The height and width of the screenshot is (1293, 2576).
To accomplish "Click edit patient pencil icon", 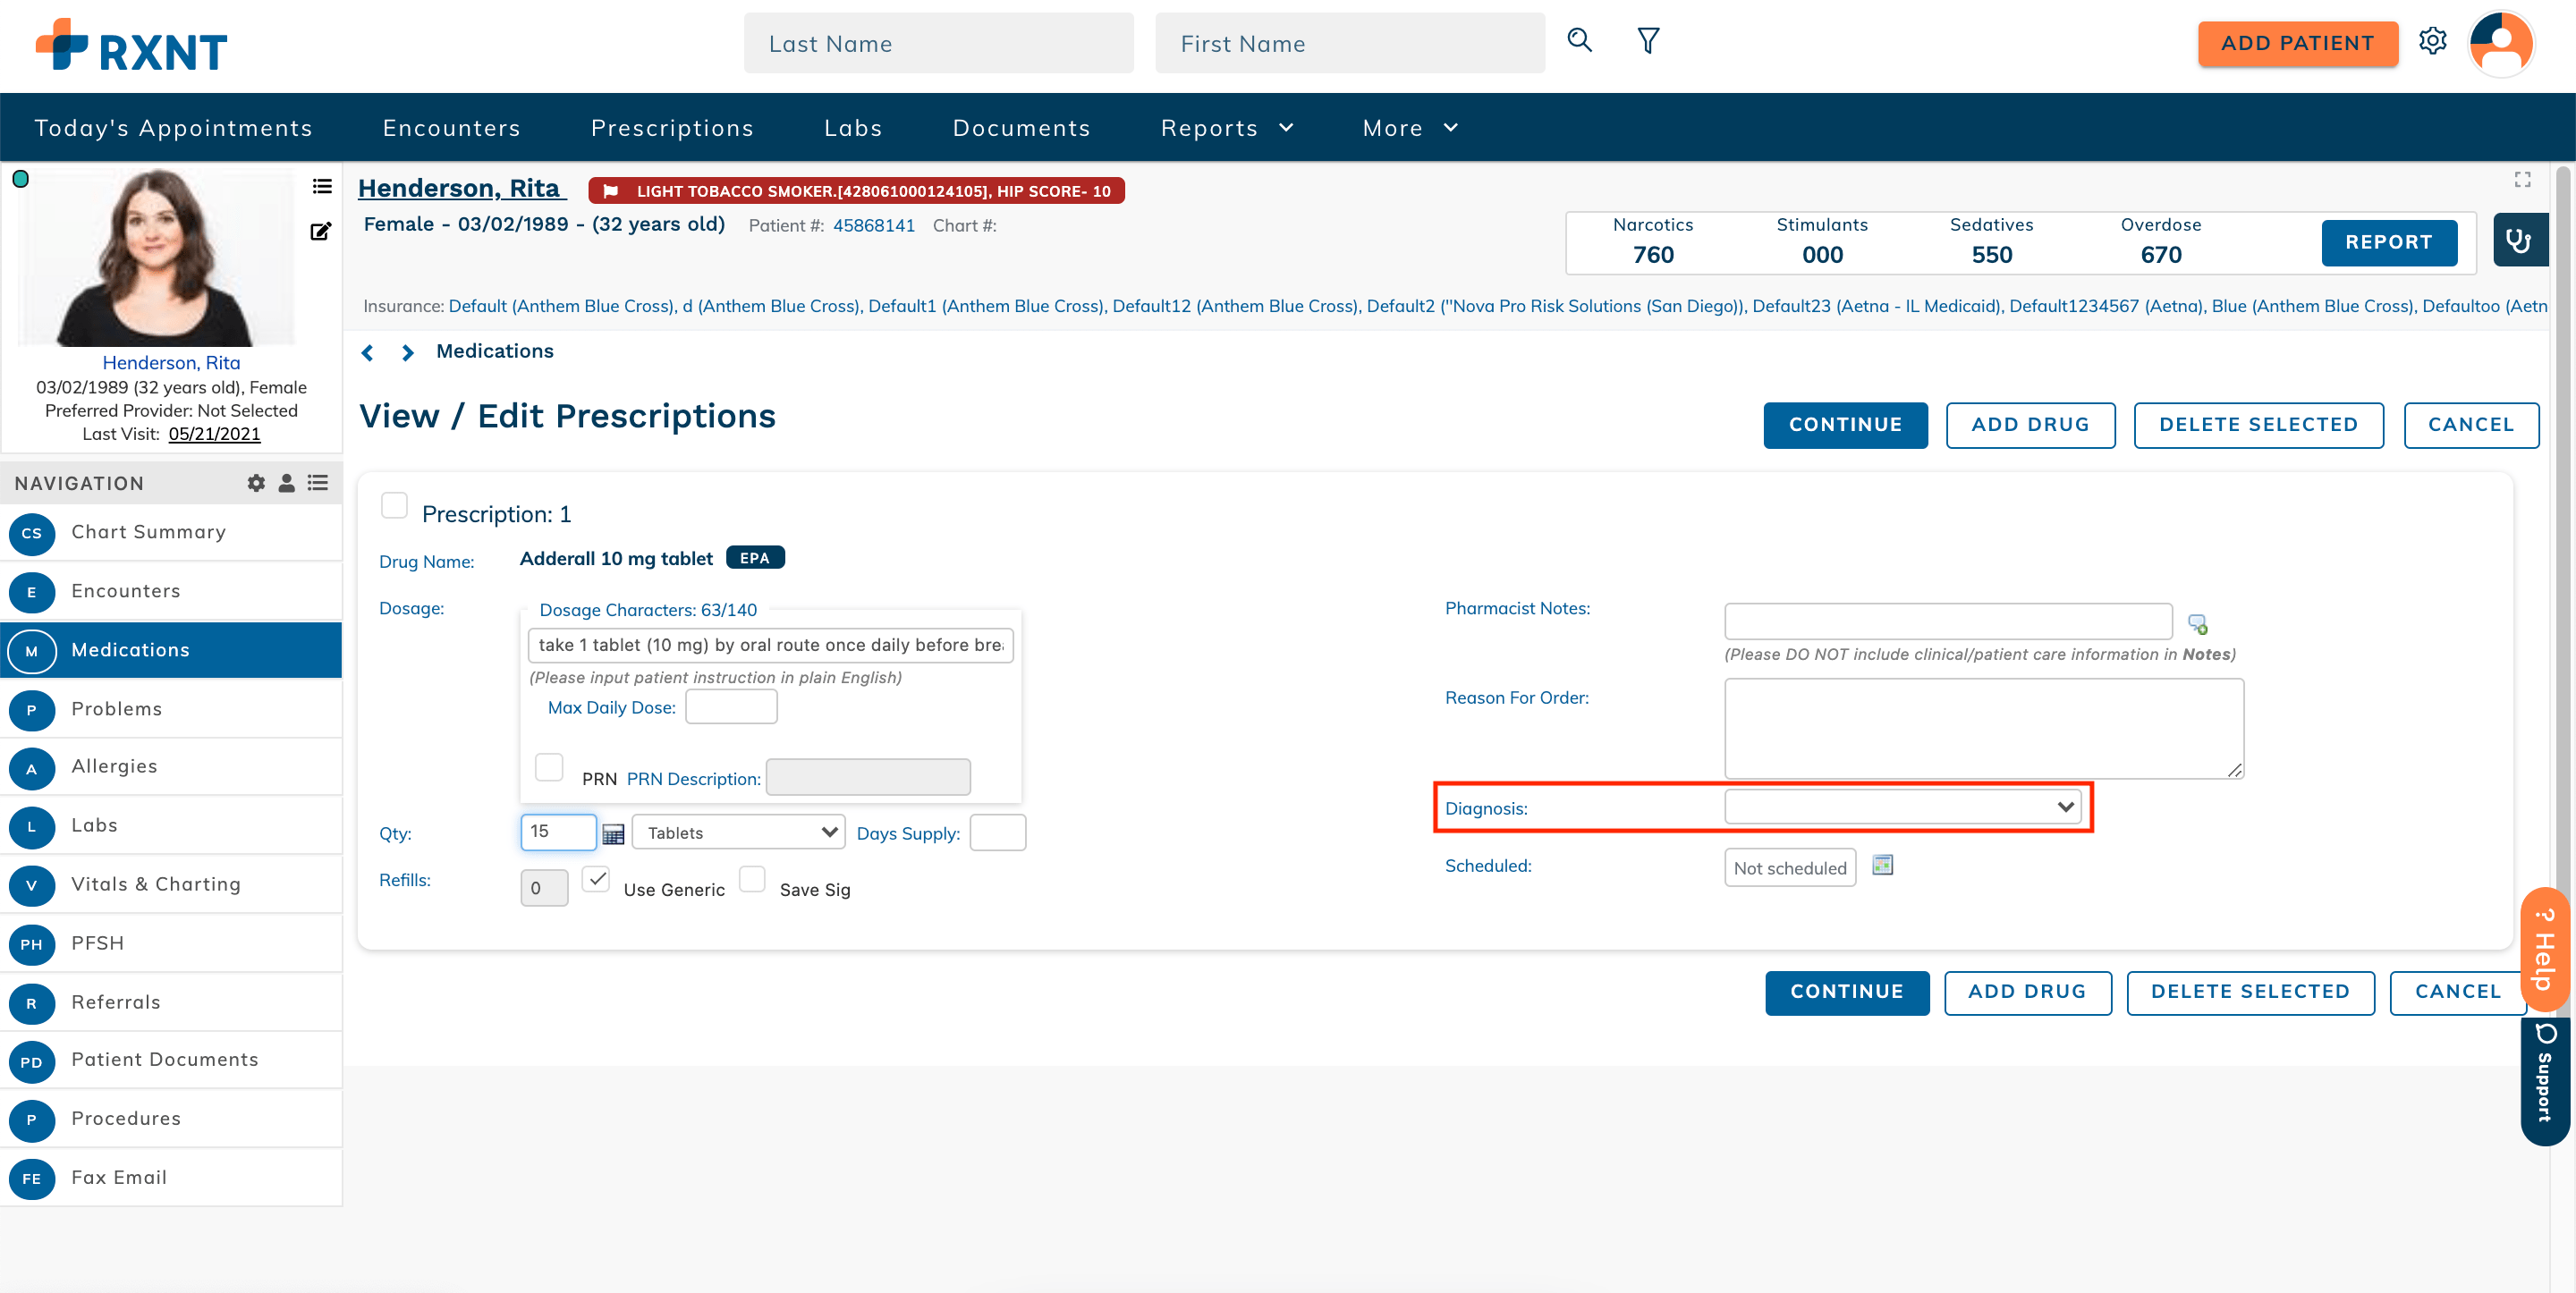I will 320,232.
